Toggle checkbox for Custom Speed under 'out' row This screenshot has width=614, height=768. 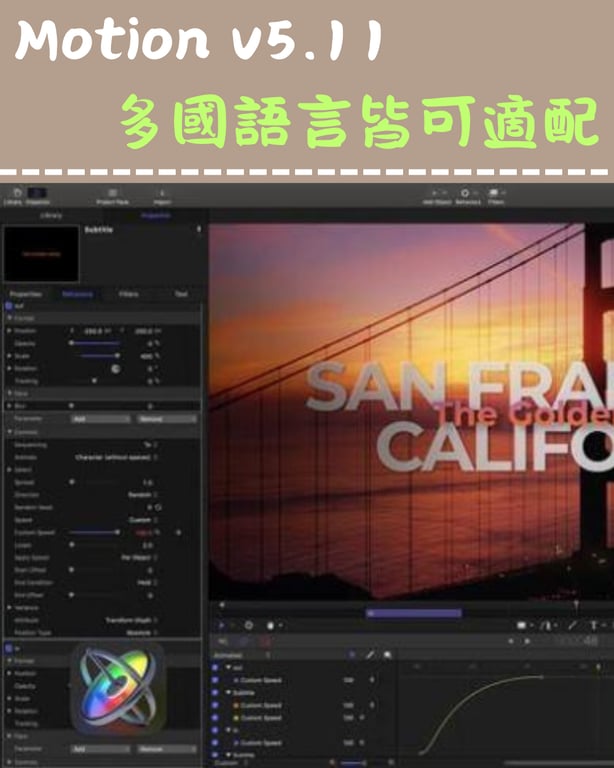pyautogui.click(x=214, y=680)
